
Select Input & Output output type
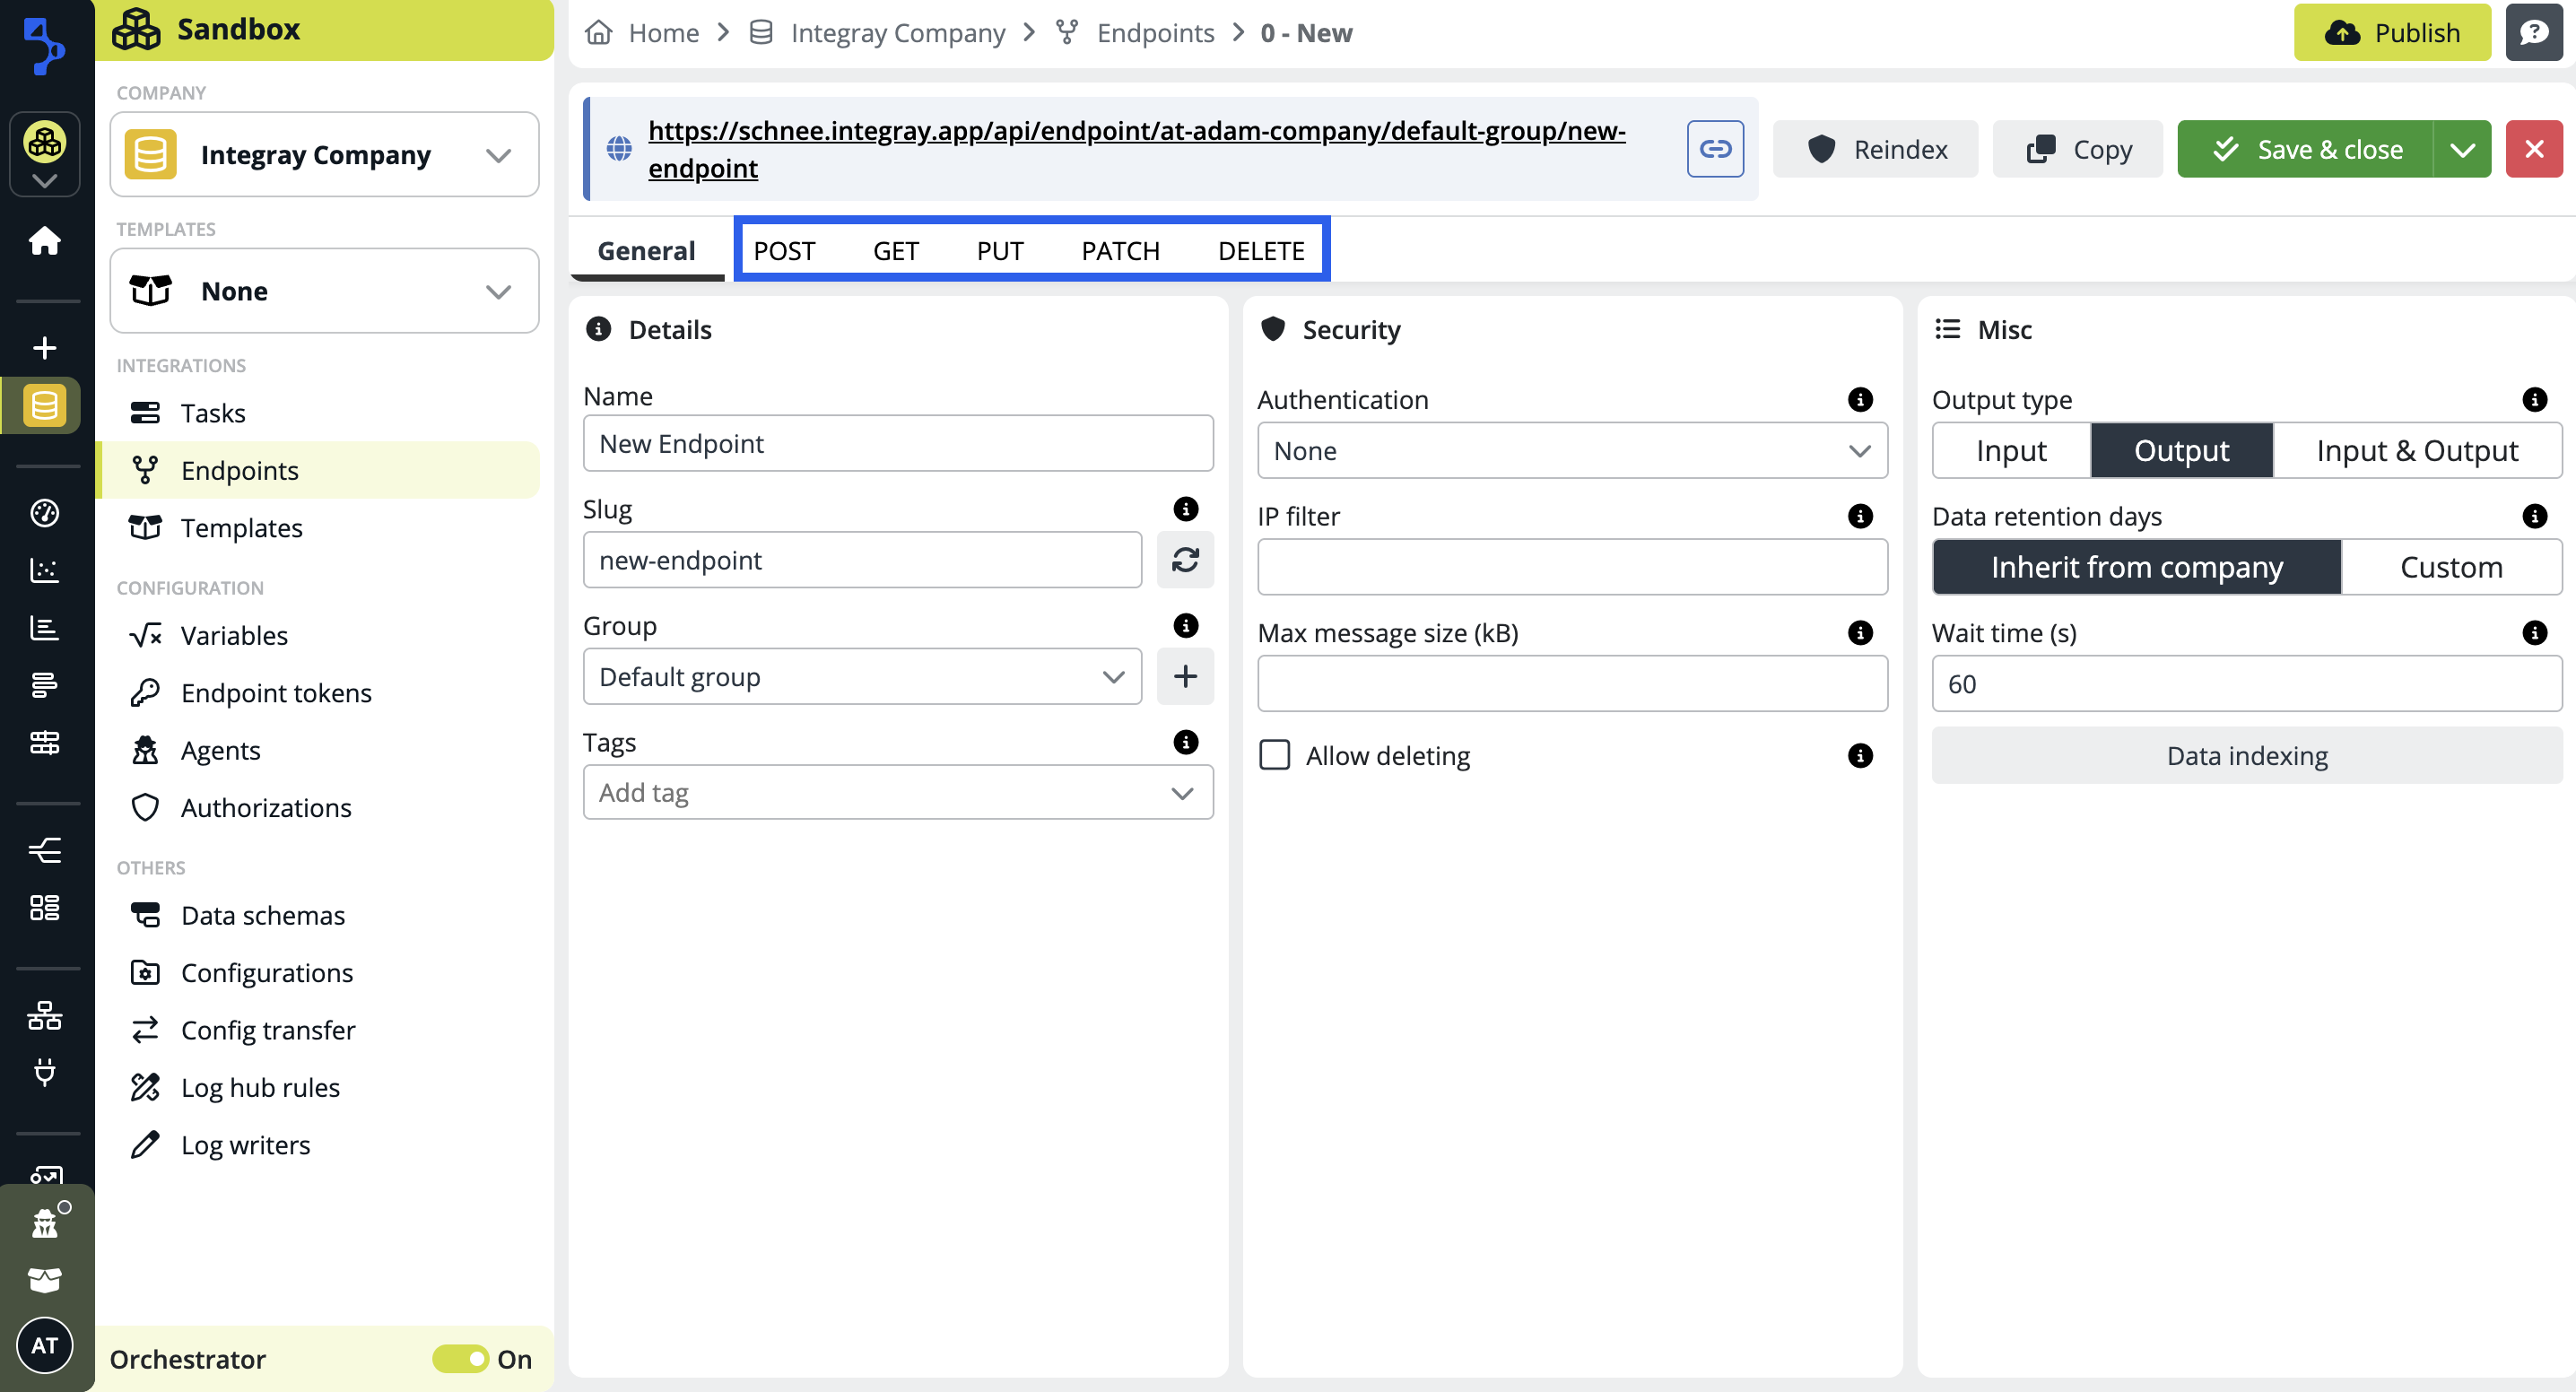point(2417,451)
